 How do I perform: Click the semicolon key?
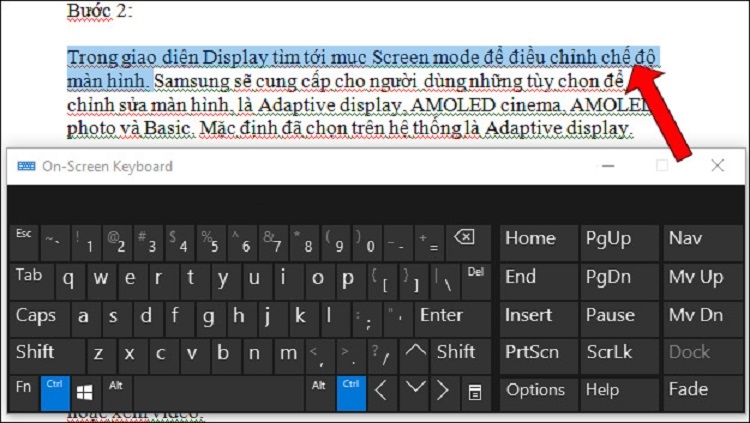tap(366, 319)
